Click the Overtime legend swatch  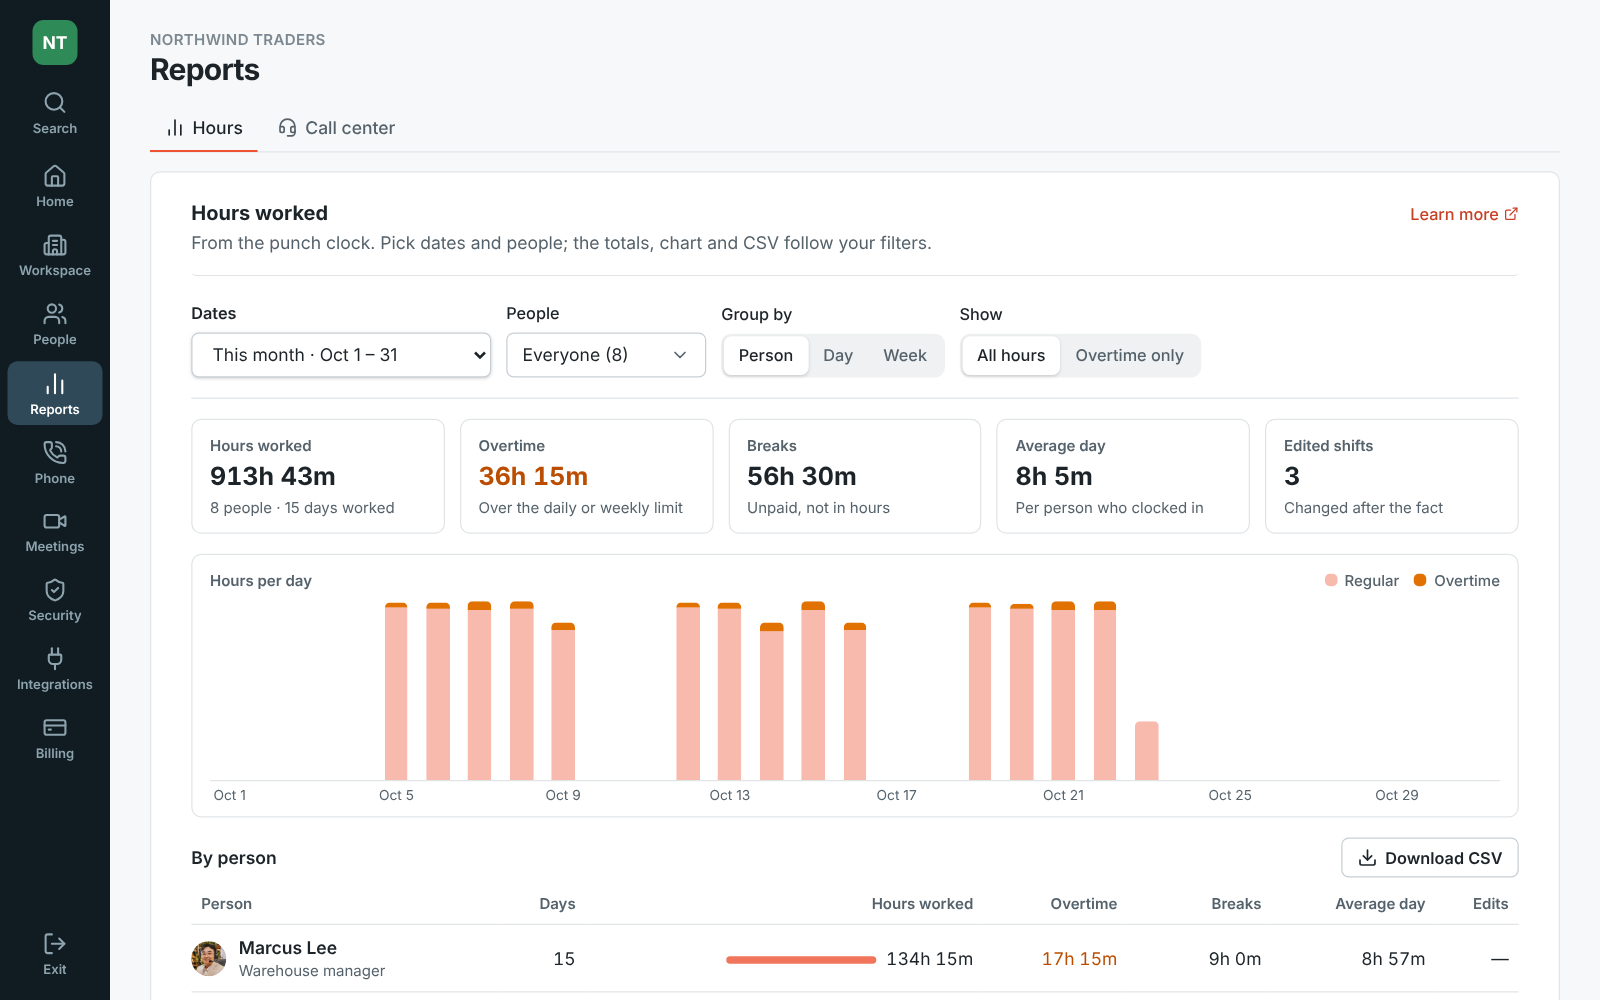click(x=1420, y=580)
